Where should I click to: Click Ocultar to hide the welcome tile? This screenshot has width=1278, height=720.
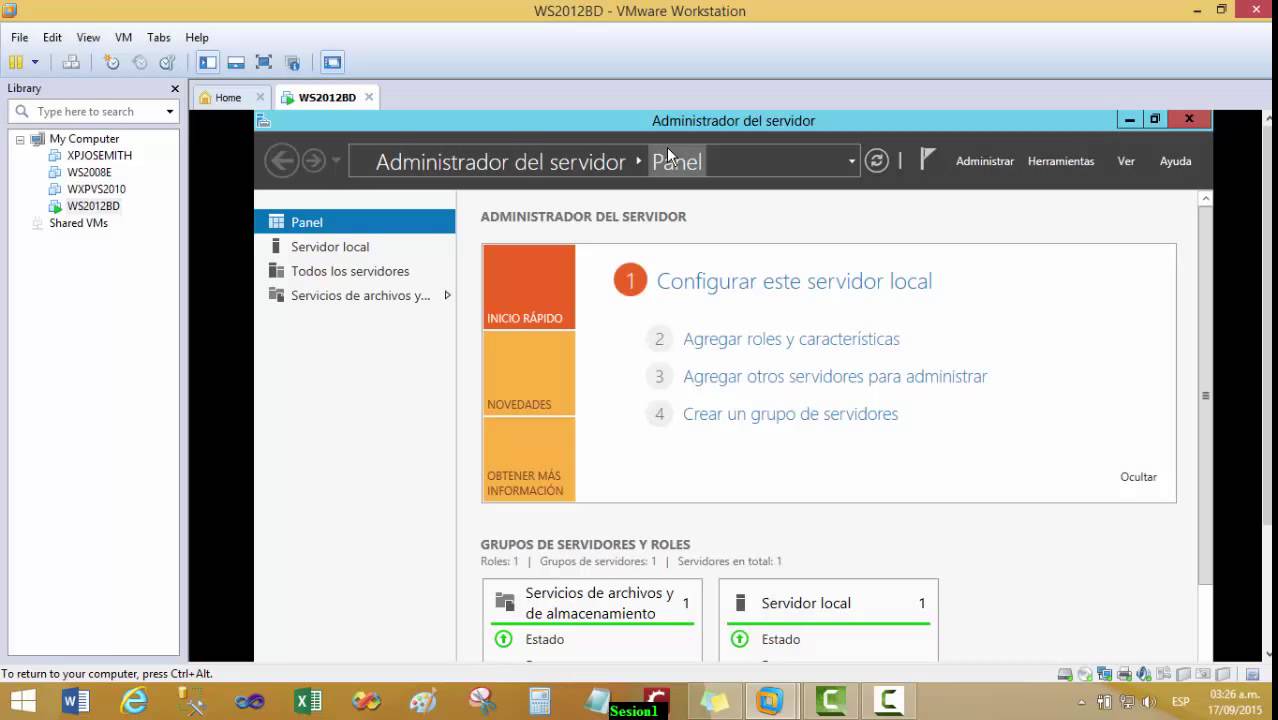[x=1138, y=477]
